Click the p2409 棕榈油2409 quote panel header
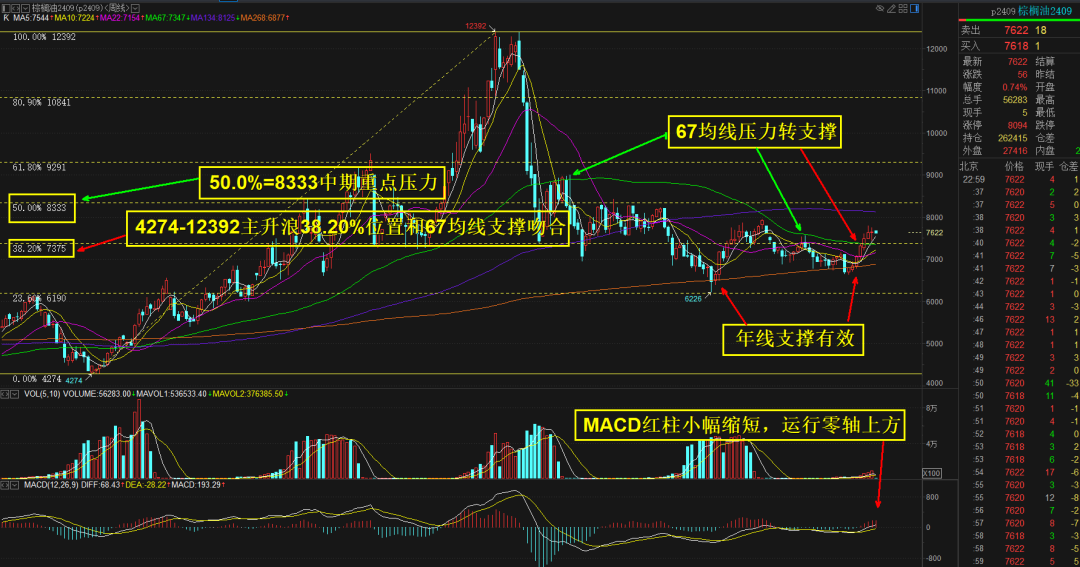The image size is (1080, 567). point(1031,11)
